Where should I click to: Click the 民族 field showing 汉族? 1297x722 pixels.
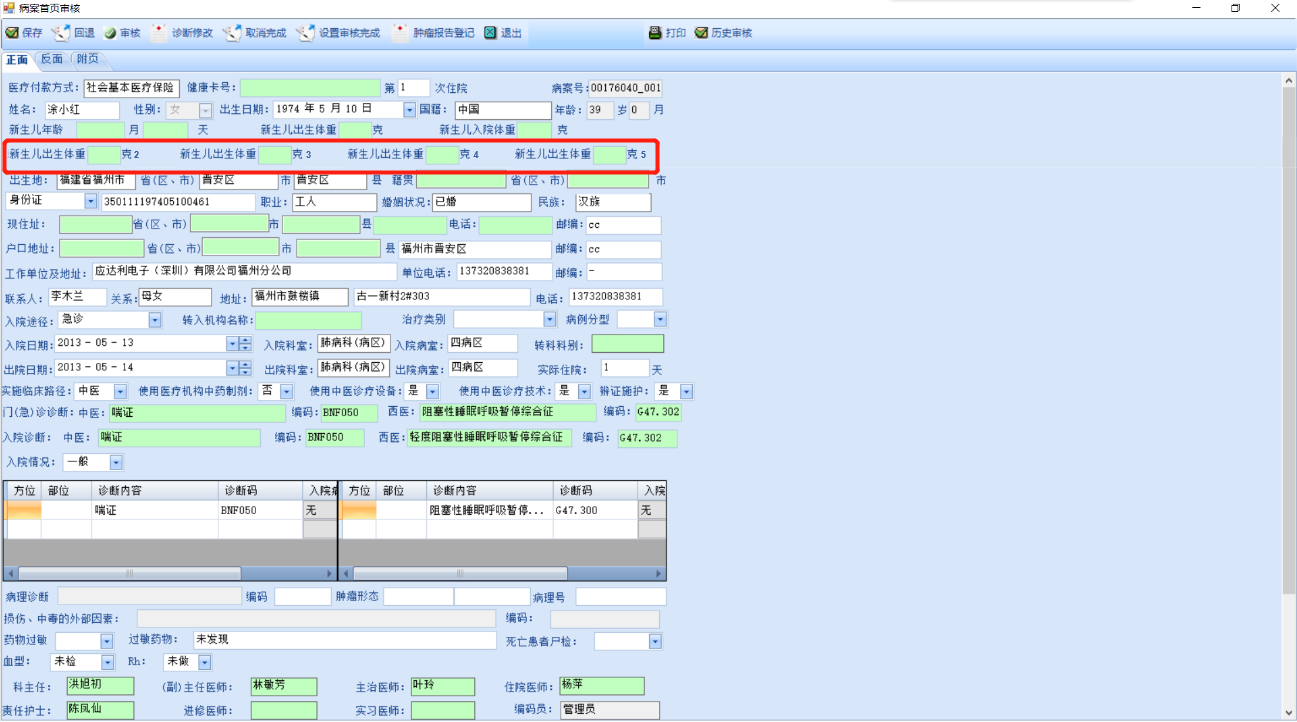point(613,202)
